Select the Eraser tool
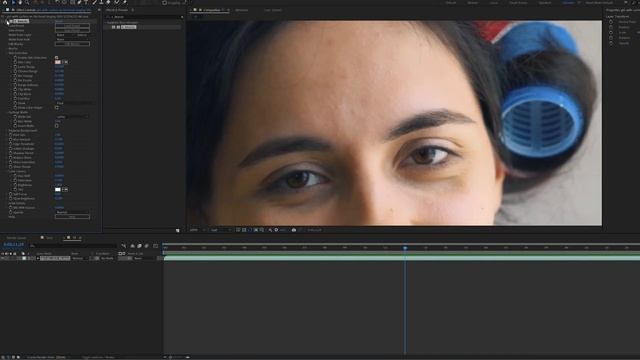640x360 pixels. (x=109, y=2)
